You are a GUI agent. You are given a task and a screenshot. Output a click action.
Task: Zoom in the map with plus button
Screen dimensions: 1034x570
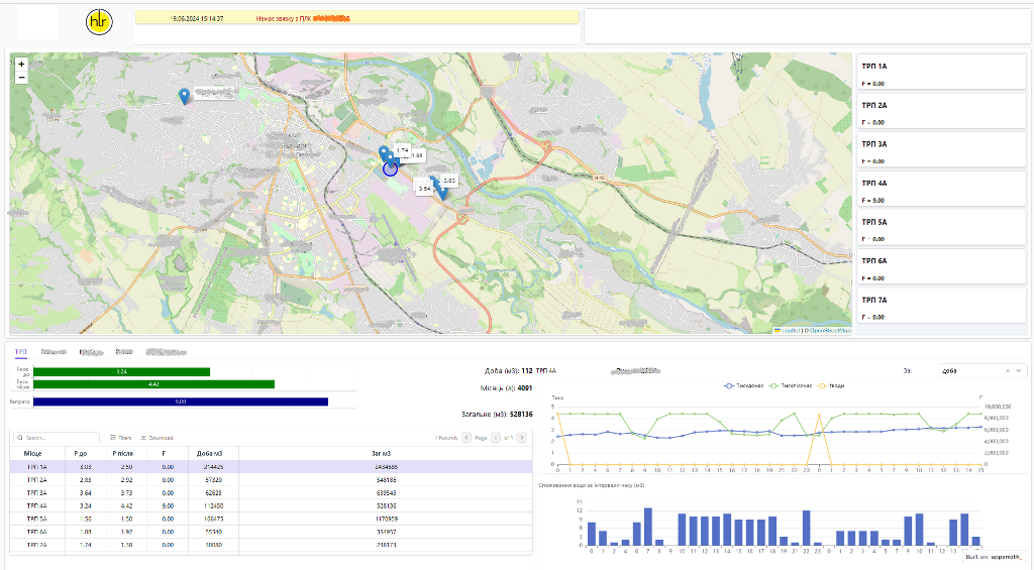(x=21, y=64)
